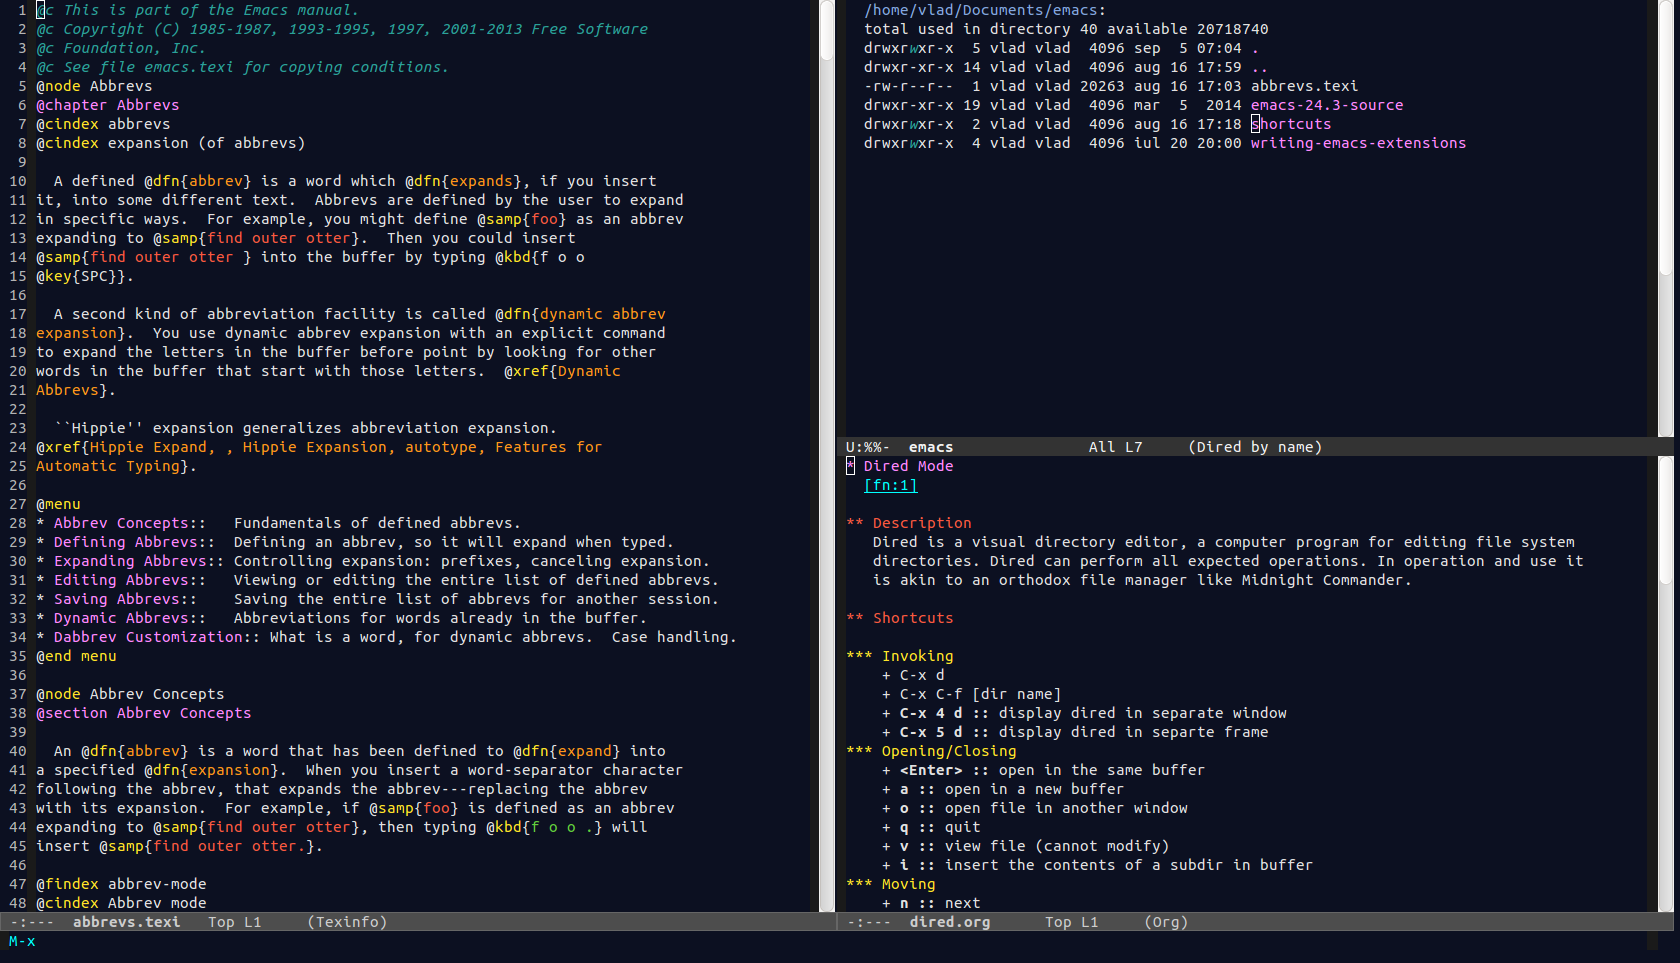Open the abbrevs.texi file in dired
1680x963 pixels.
(1304, 86)
